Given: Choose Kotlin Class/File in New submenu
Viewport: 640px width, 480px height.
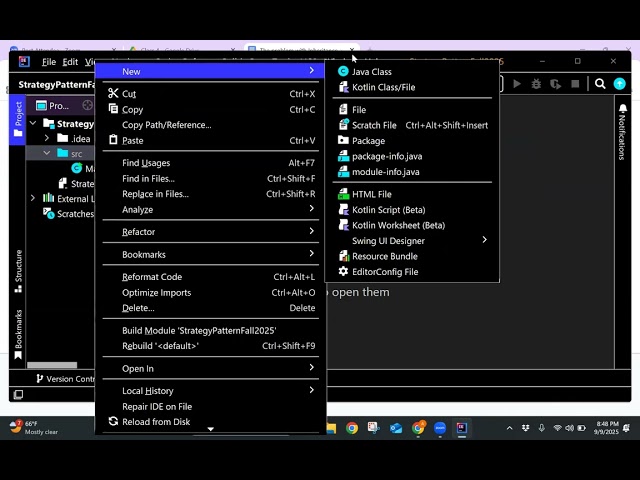Looking at the screenshot, I should coord(383,87).
